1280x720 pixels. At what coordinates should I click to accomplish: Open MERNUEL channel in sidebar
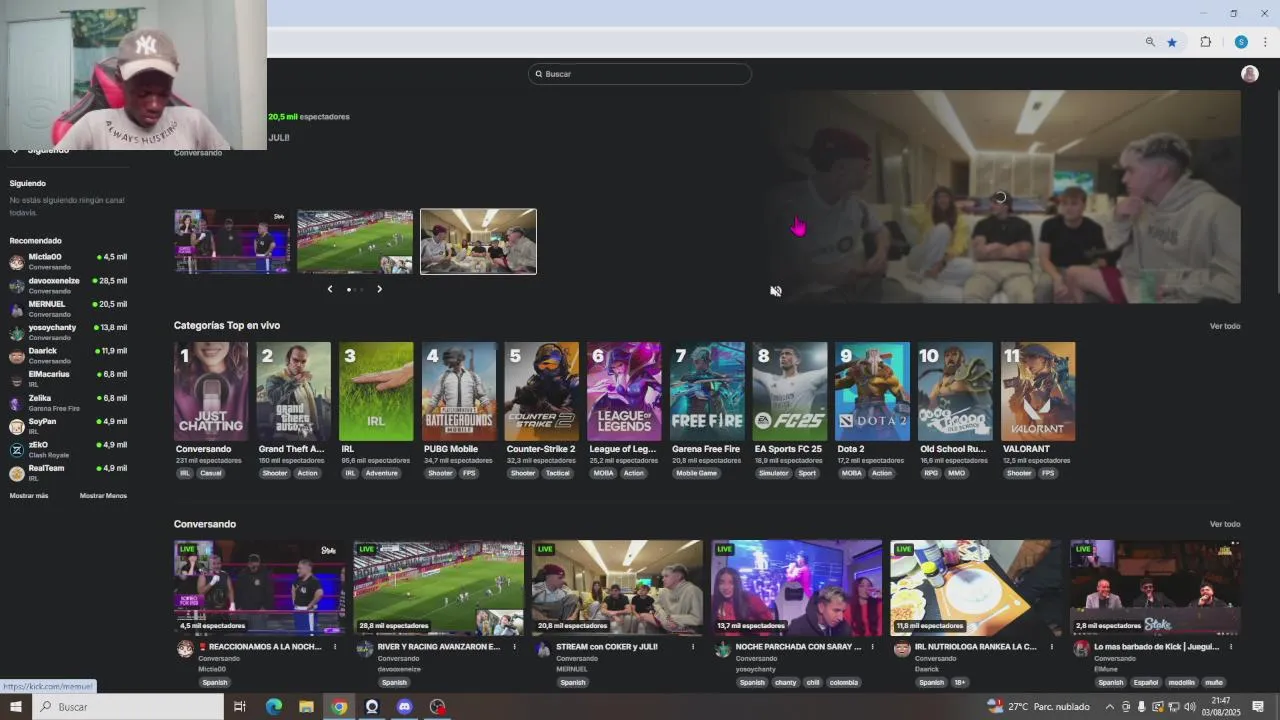(x=68, y=309)
